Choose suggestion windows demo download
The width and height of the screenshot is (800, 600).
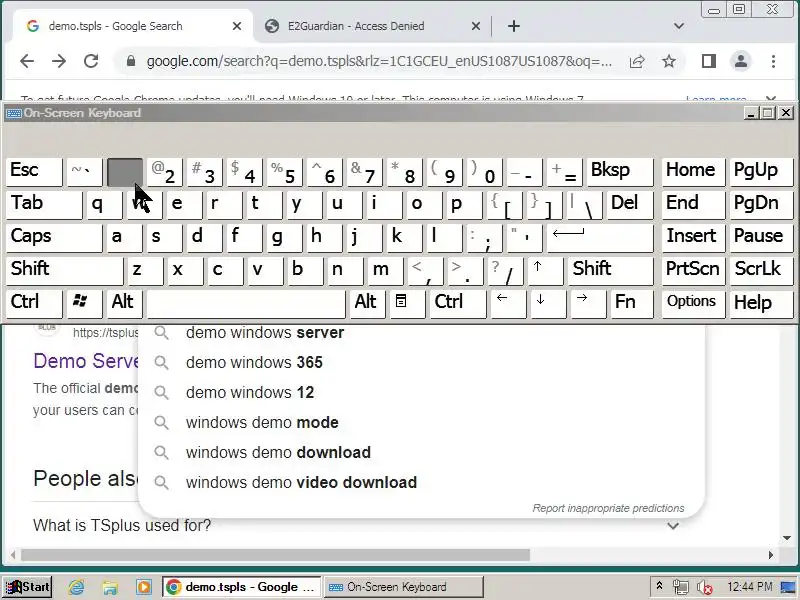421,453
